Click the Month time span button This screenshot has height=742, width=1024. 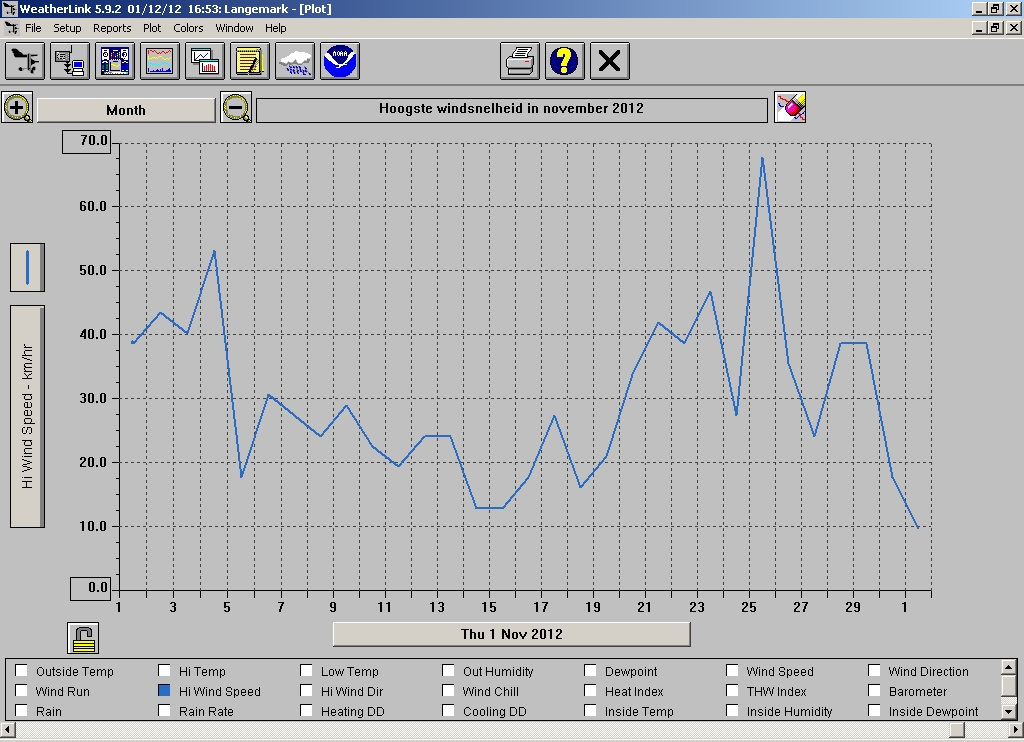[126, 110]
